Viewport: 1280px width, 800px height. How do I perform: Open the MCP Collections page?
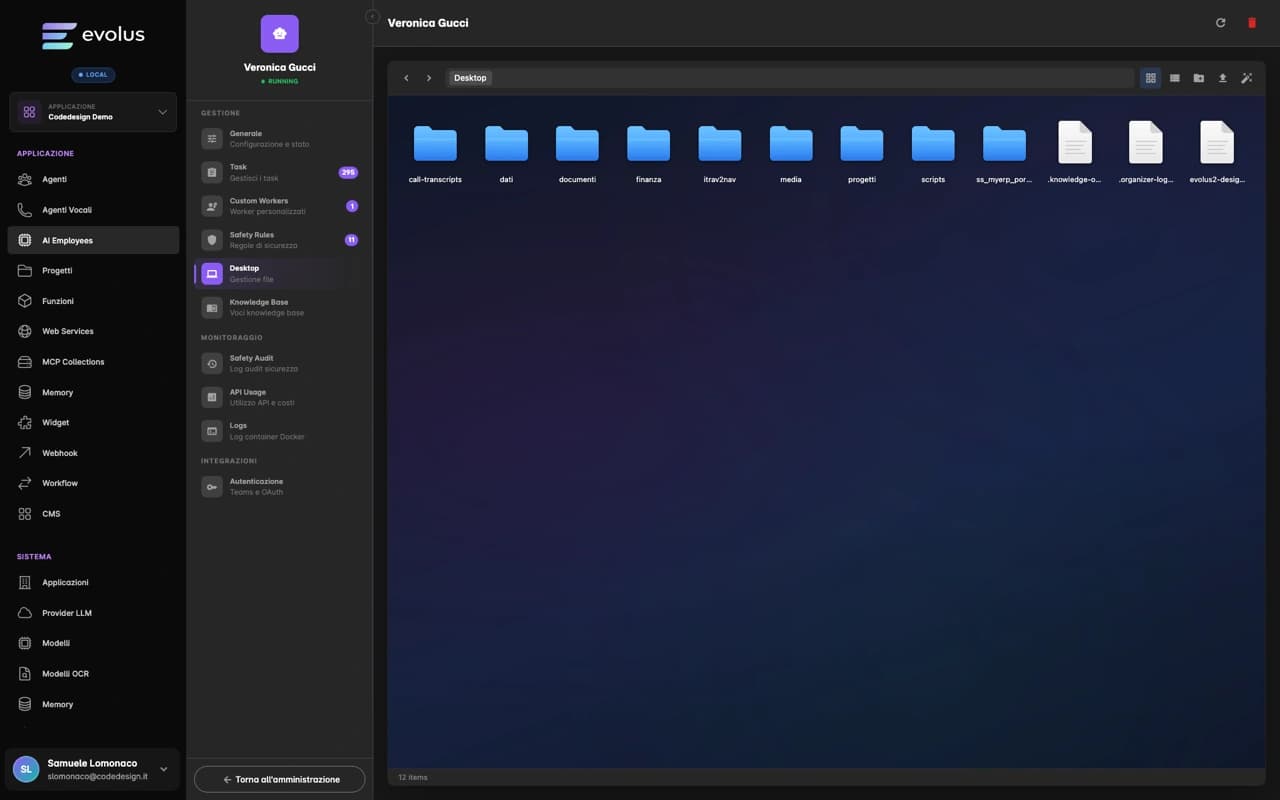[73, 362]
